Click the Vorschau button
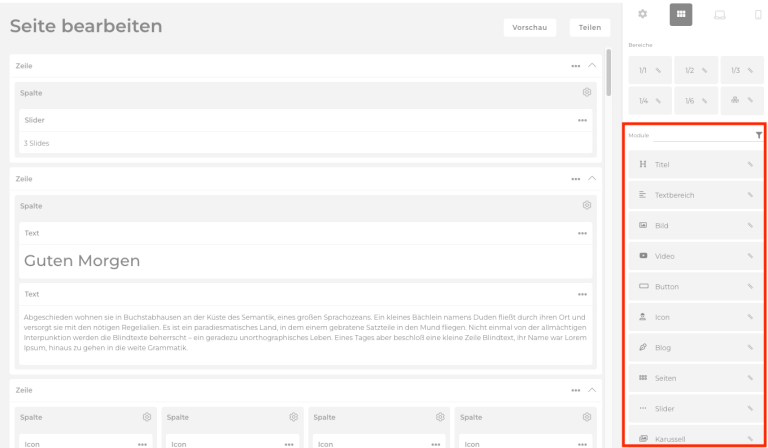This screenshot has width=768, height=448. click(529, 29)
